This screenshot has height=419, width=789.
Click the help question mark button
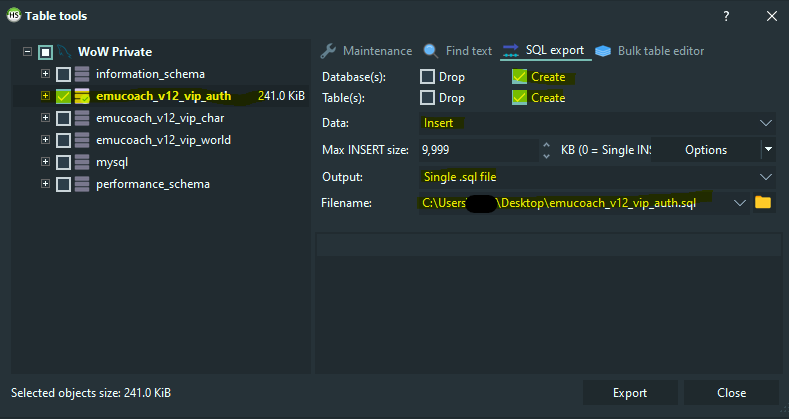click(725, 16)
